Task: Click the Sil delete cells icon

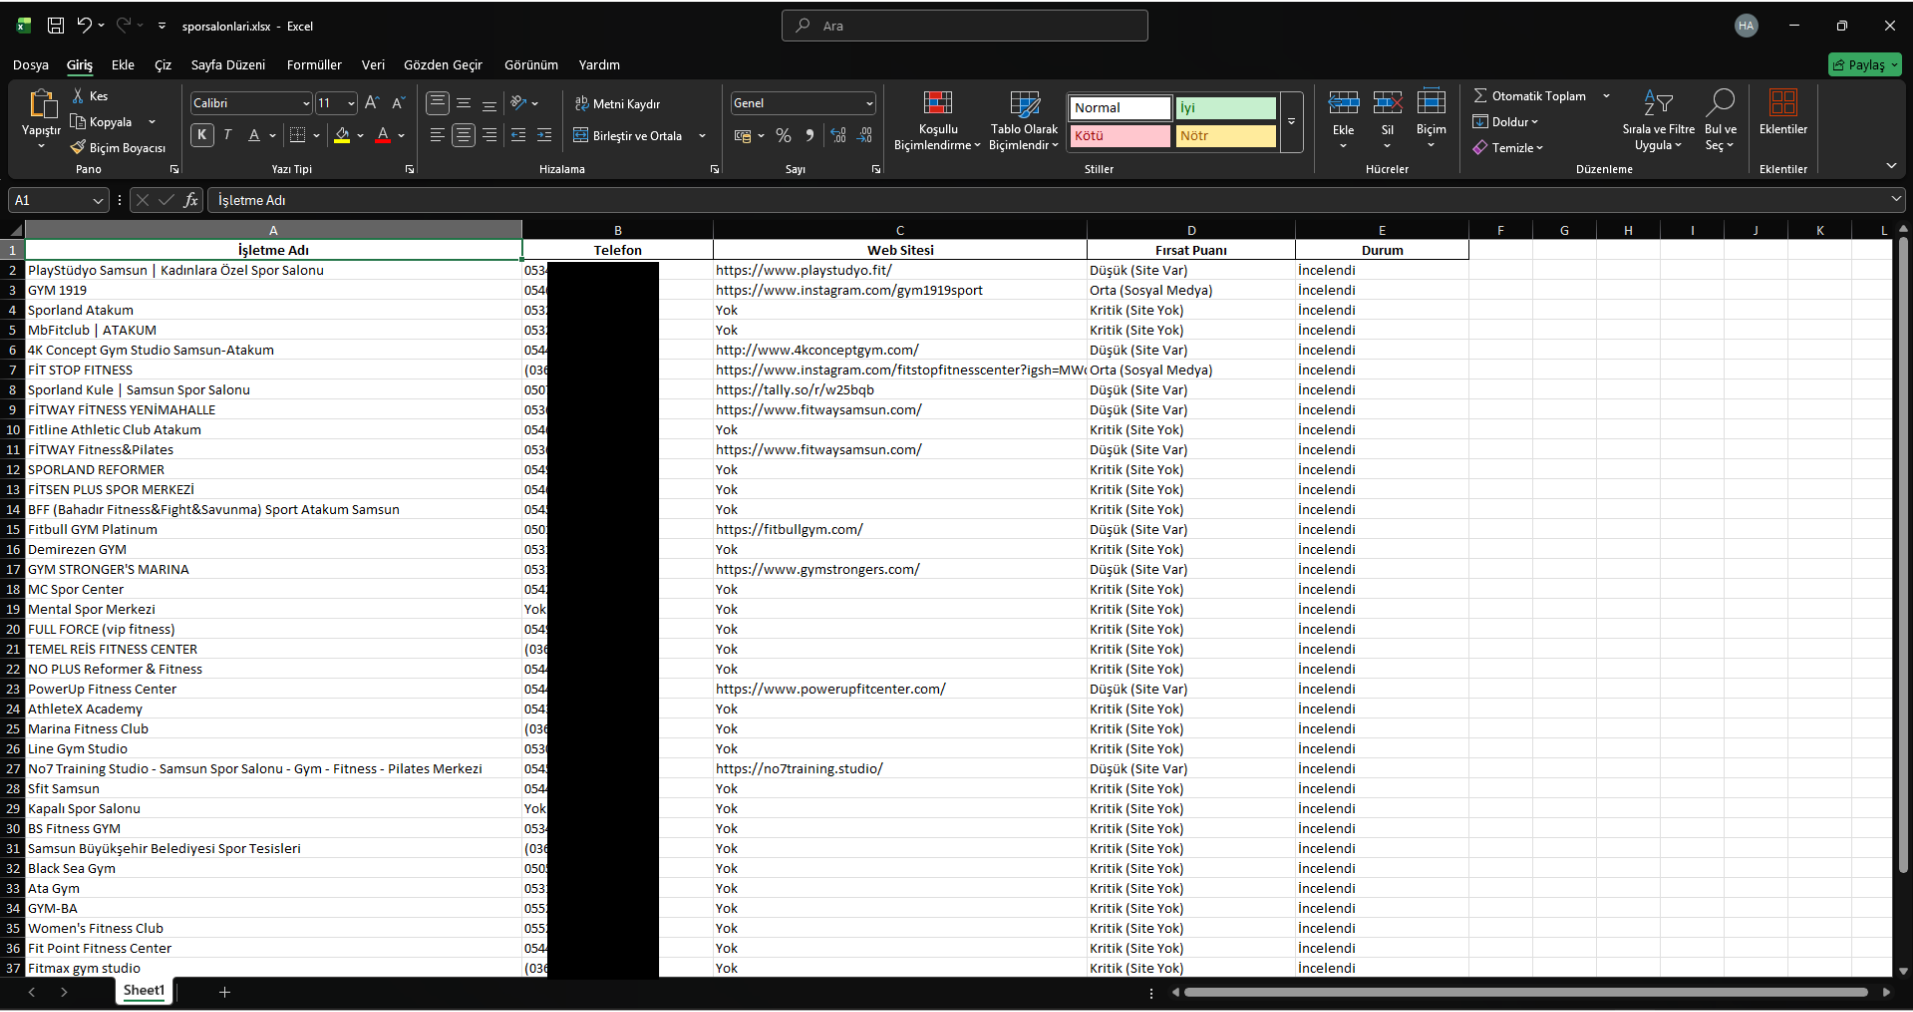Action: [1387, 102]
